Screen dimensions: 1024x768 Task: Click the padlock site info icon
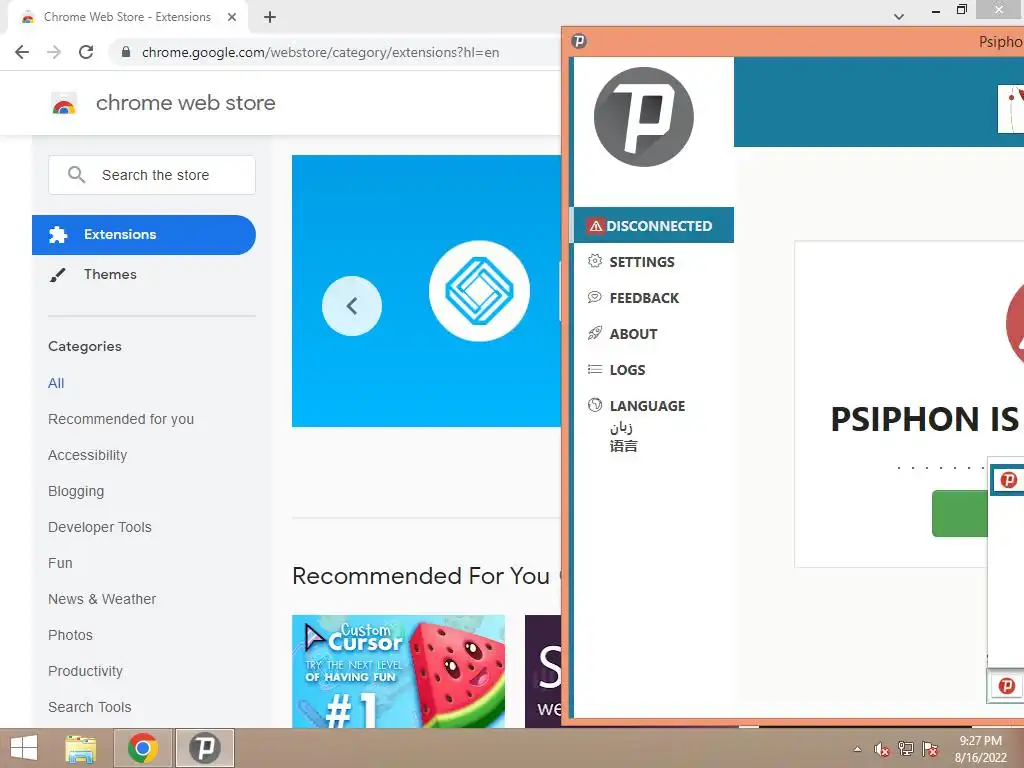tap(126, 52)
